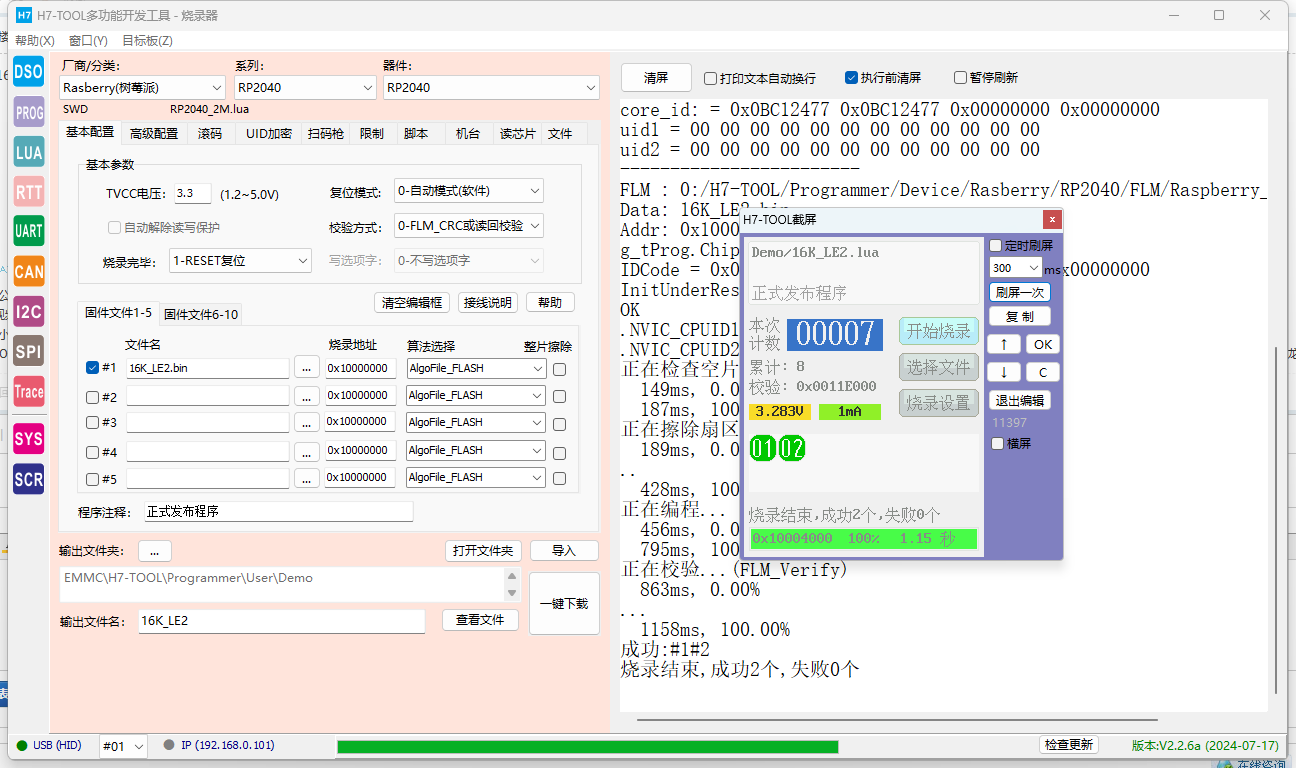
Task: Click the TVCC电压 3.3 input field
Action: [x=192, y=194]
